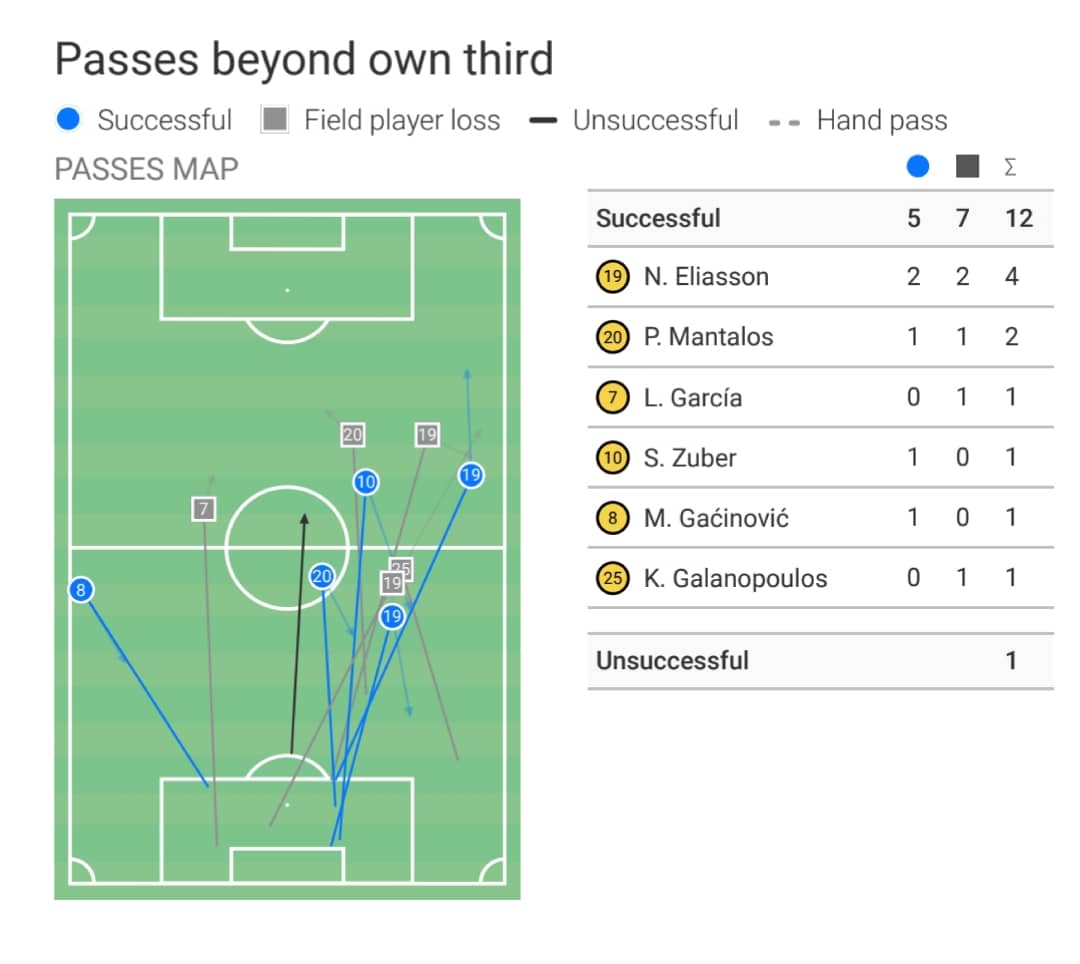Click the blue number 20 circle on the pitch
This screenshot has width=1080, height=964.
click(x=321, y=576)
